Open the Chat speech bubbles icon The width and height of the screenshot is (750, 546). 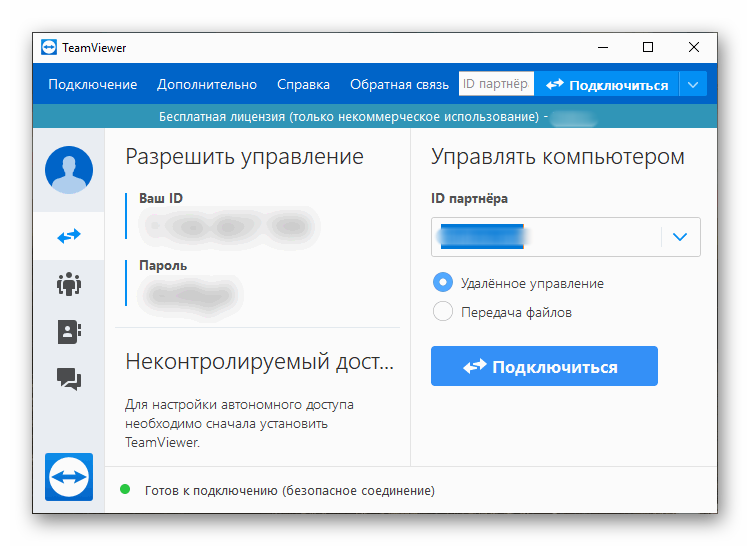[69, 379]
